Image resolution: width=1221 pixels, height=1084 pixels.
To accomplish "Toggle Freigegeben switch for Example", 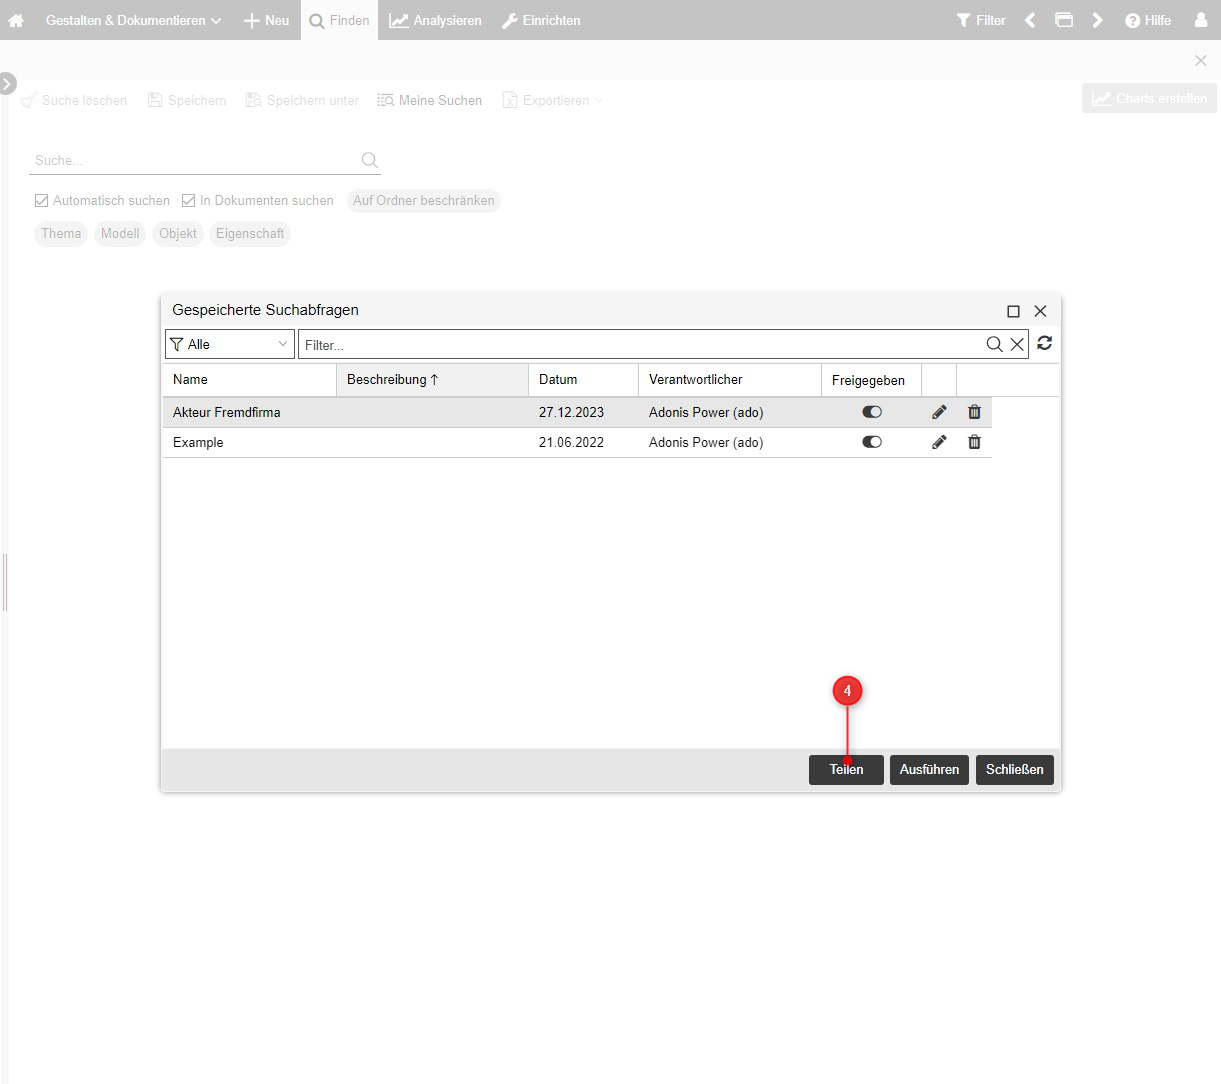I will (872, 442).
